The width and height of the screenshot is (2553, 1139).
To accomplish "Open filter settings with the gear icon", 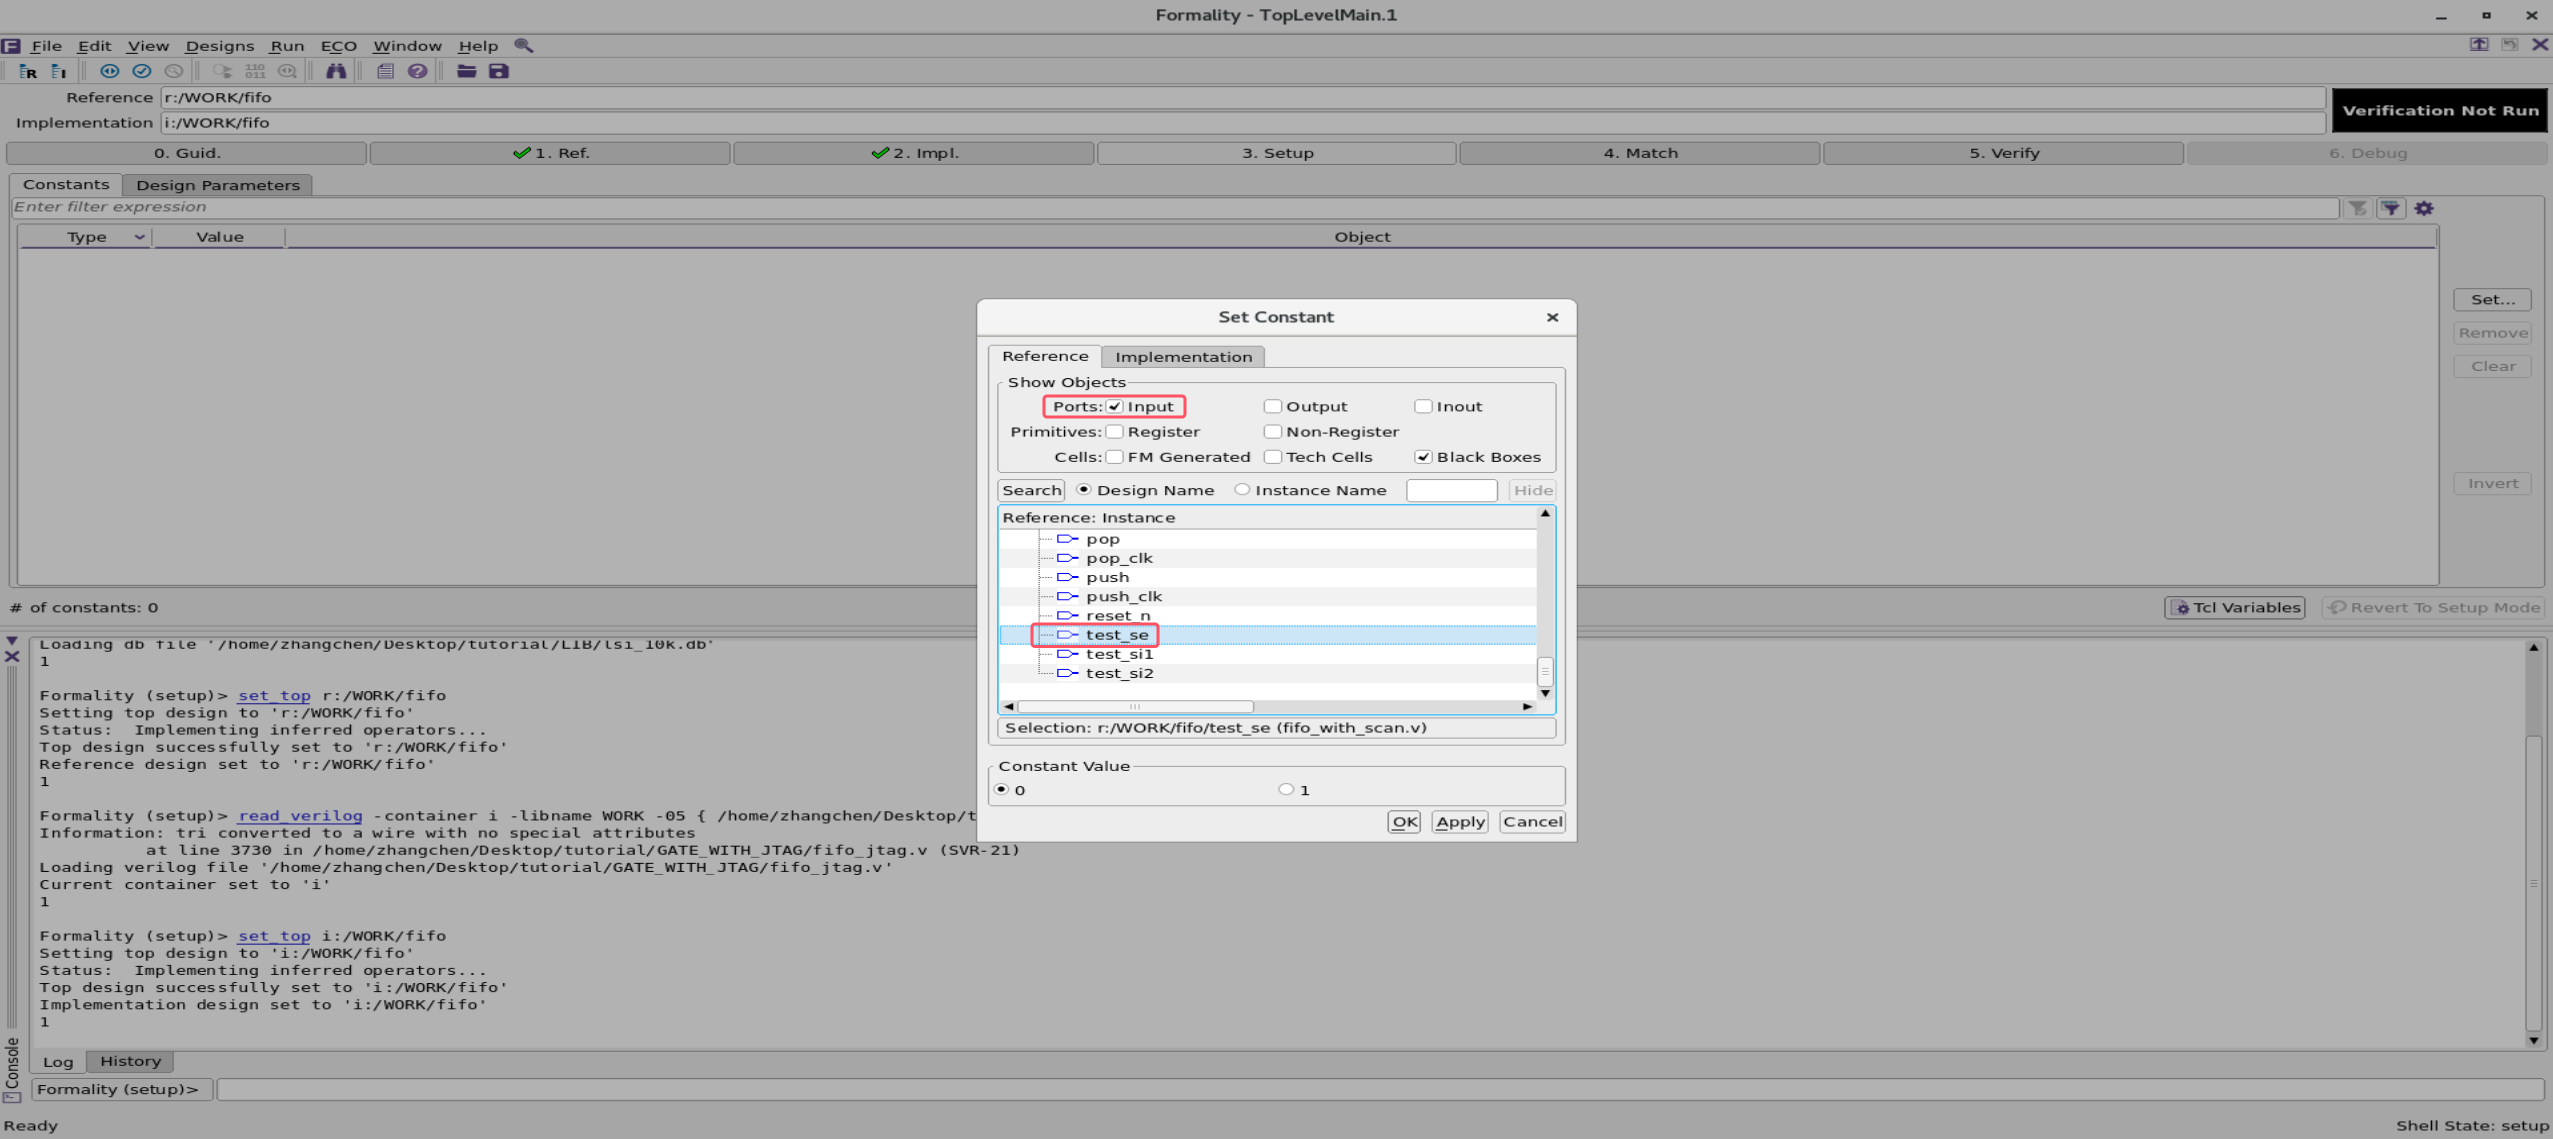I will (2424, 207).
